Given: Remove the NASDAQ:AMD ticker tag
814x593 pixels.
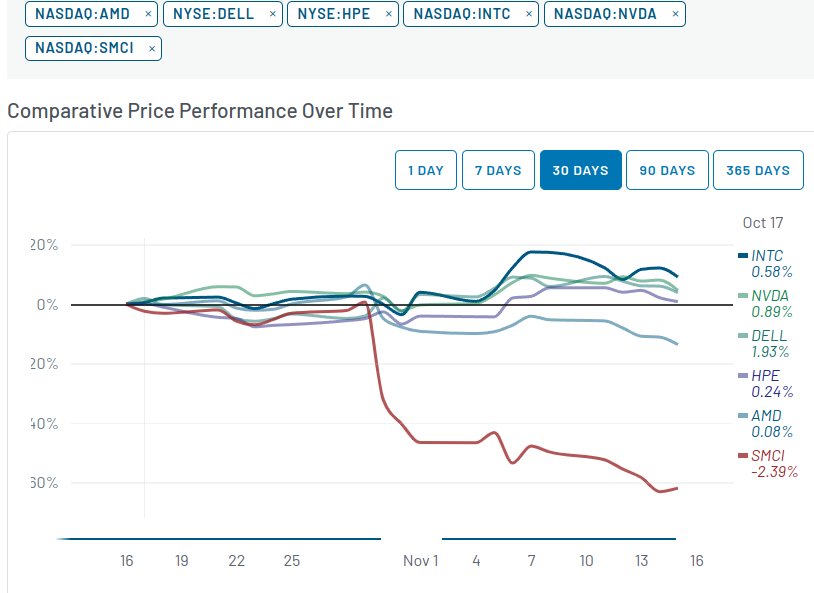Looking at the screenshot, I should tap(148, 15).
